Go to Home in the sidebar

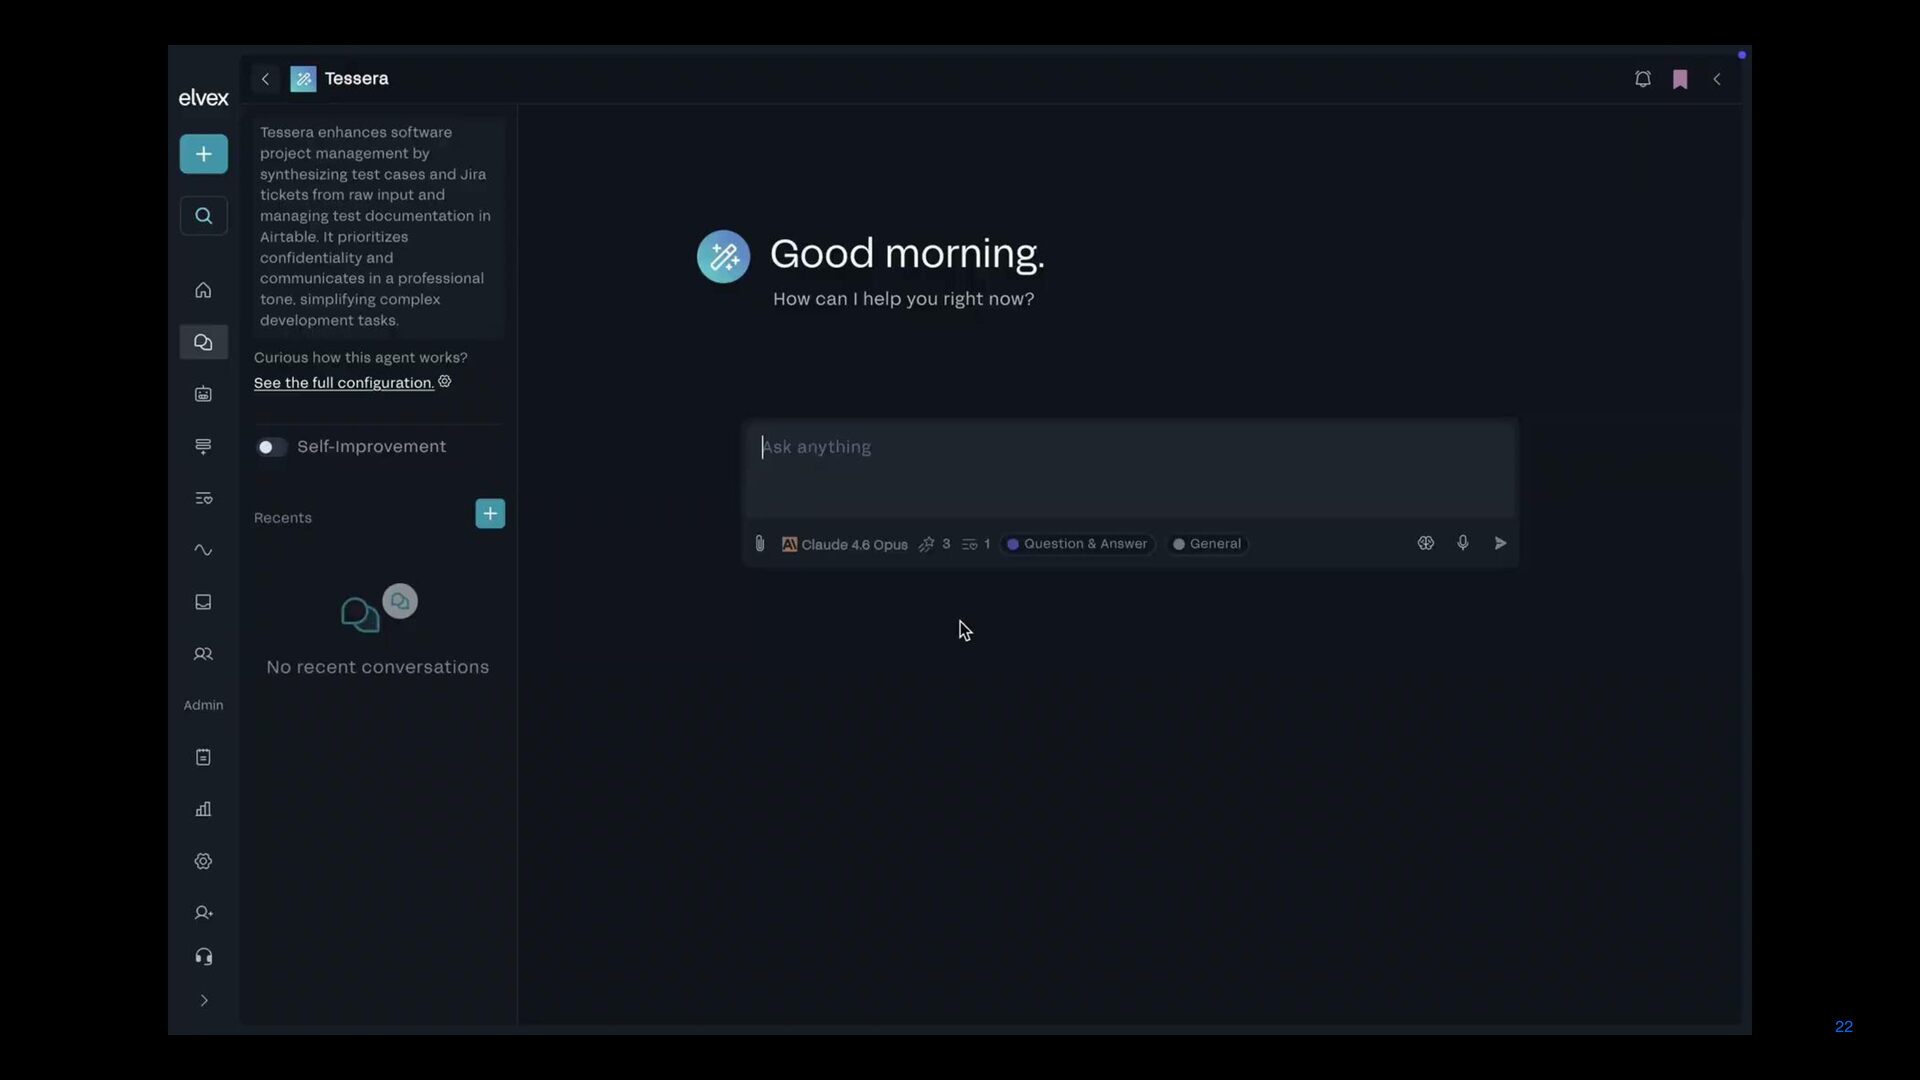(x=203, y=290)
